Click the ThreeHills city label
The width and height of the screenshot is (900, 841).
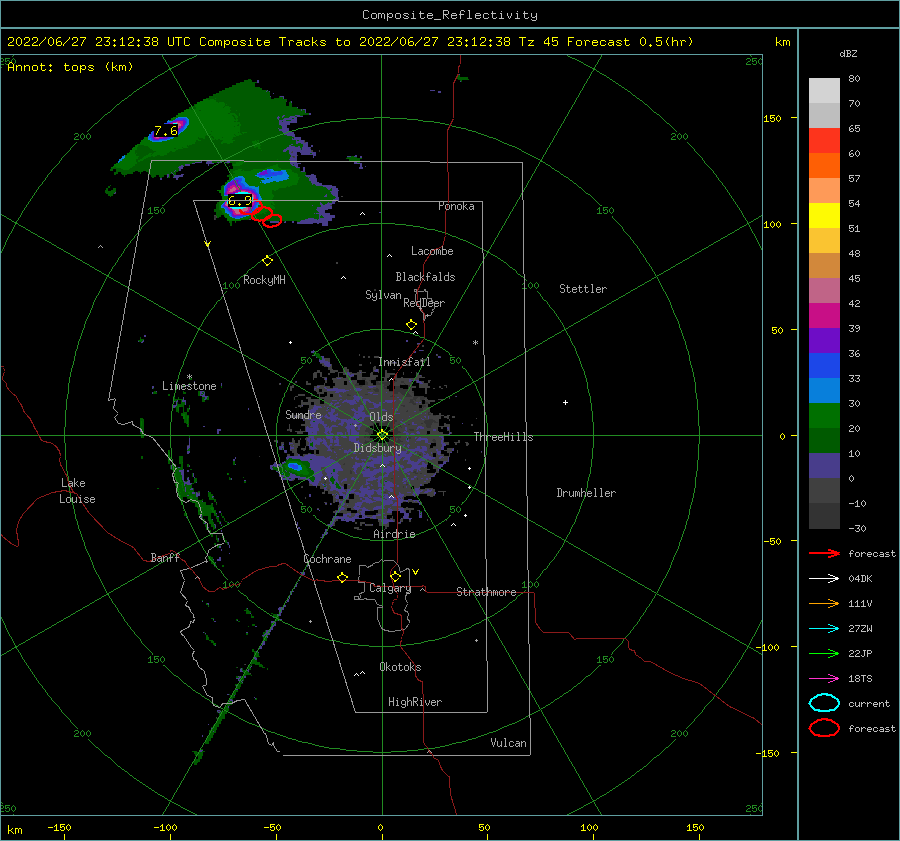[503, 437]
